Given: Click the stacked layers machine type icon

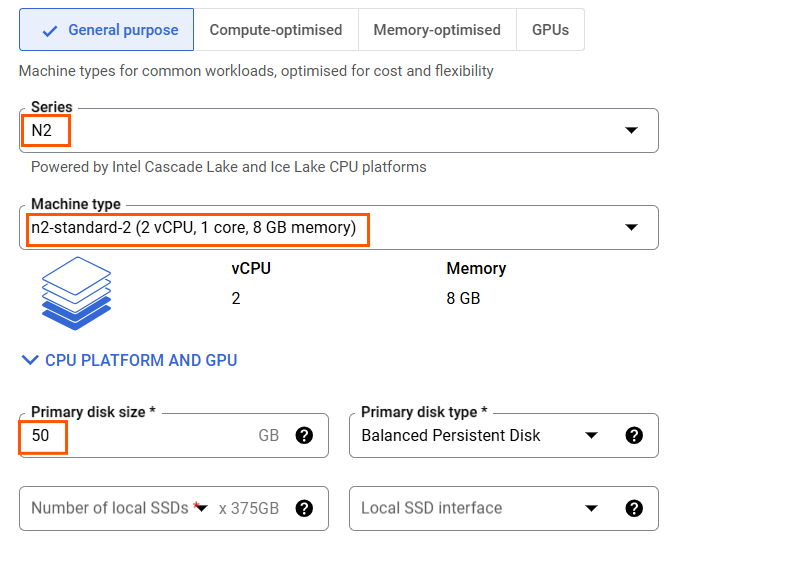Looking at the screenshot, I should point(76,292).
